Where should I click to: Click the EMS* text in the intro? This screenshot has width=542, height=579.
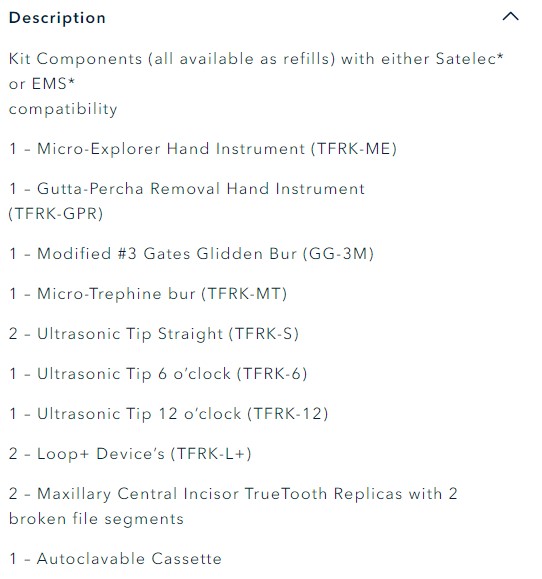pos(53,84)
